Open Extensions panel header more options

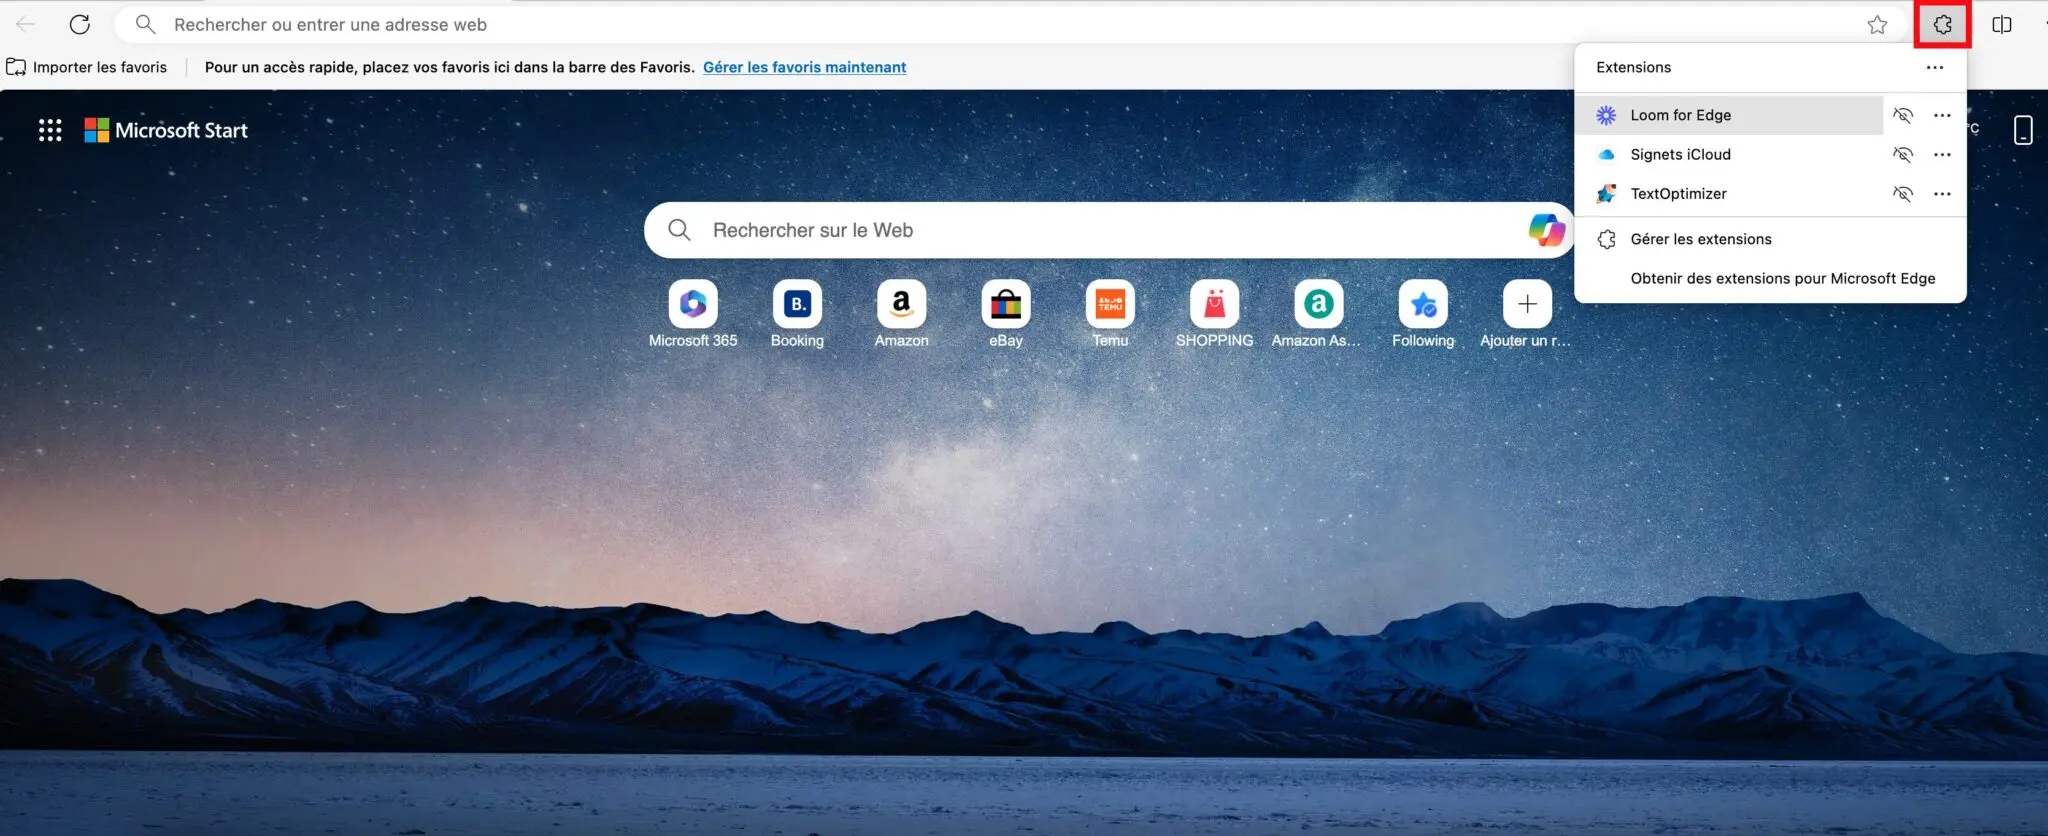coord(1934,67)
